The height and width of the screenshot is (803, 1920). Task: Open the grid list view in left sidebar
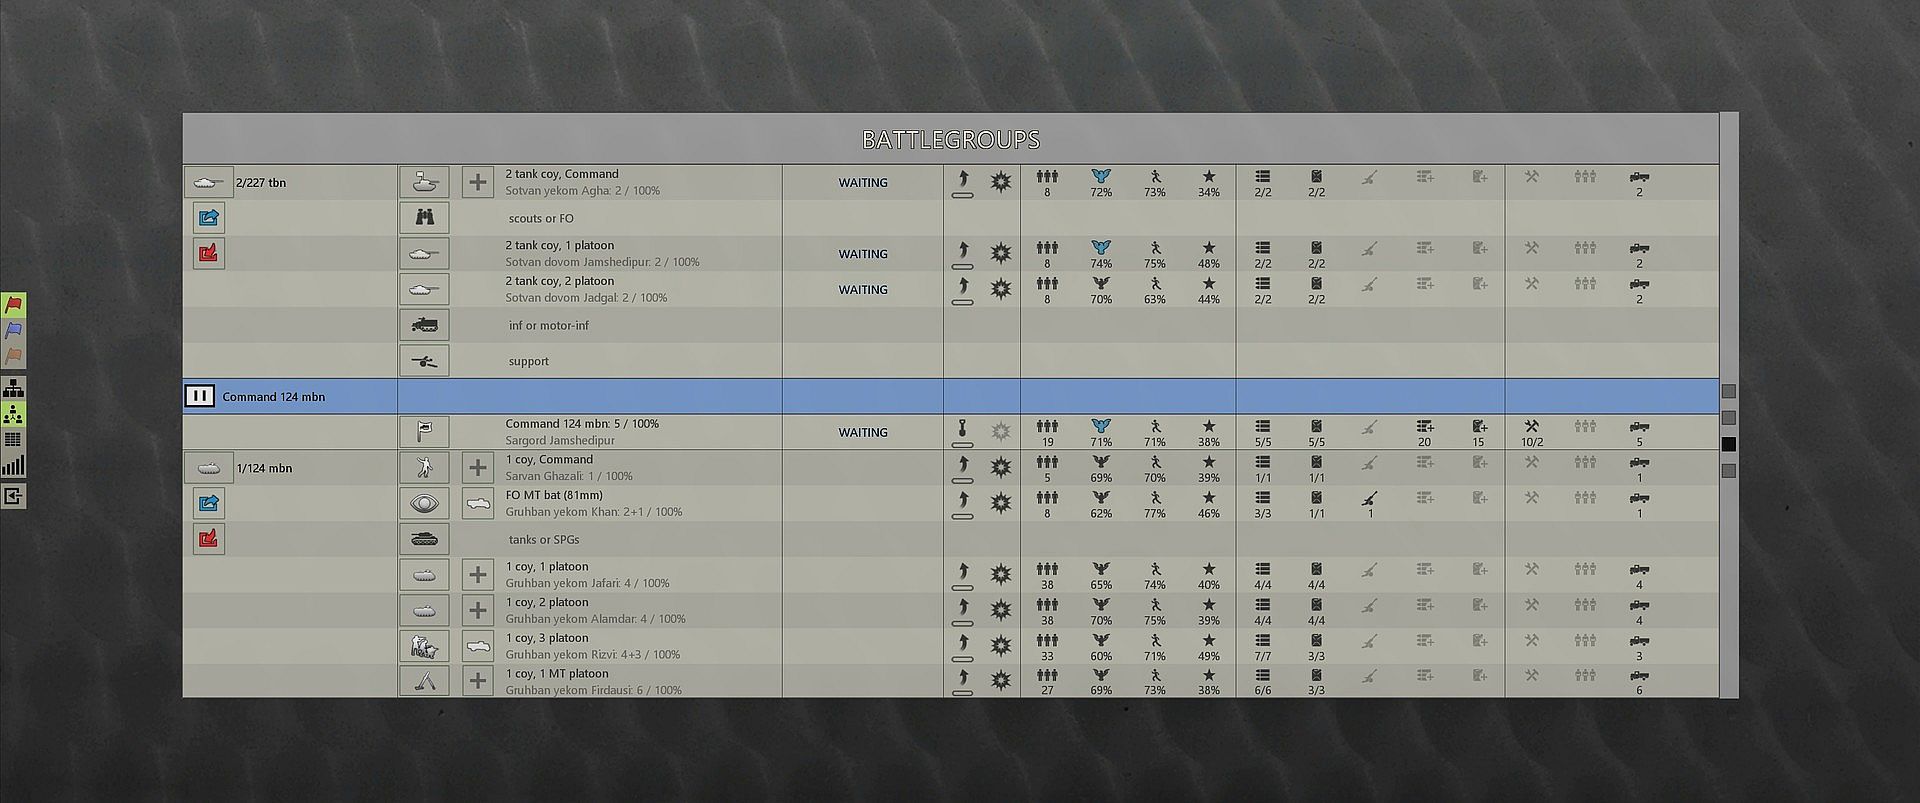coord(13,440)
